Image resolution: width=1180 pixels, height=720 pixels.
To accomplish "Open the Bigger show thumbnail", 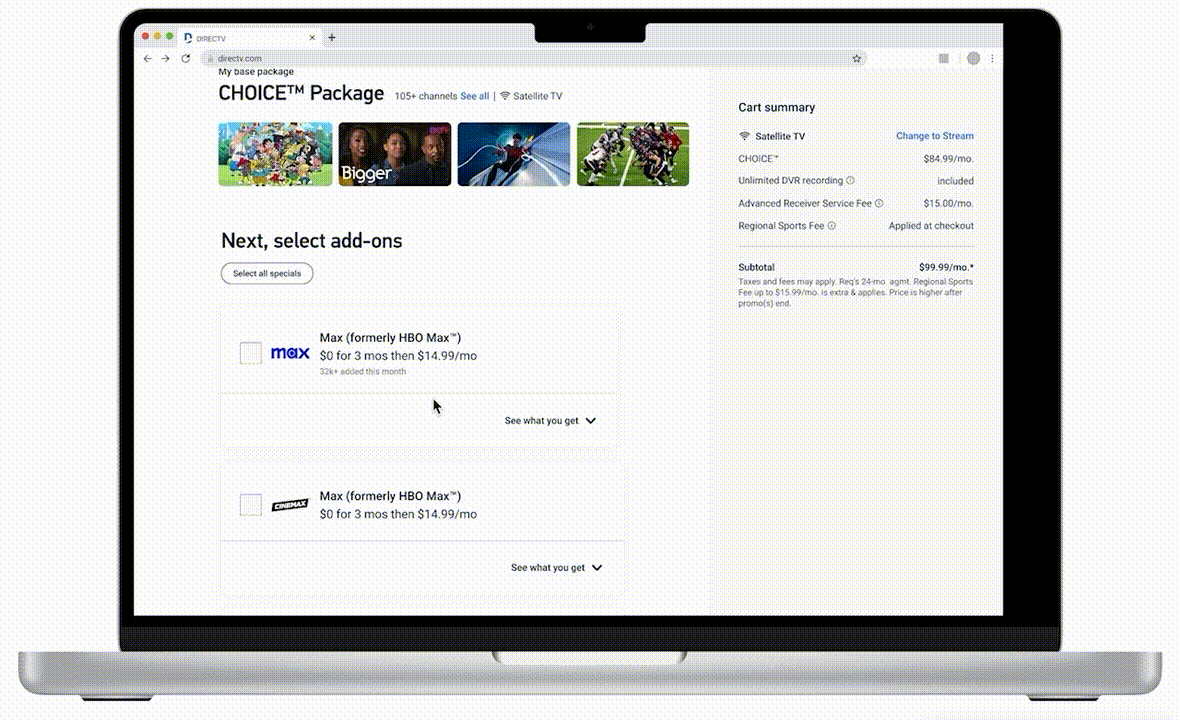I will pyautogui.click(x=395, y=154).
